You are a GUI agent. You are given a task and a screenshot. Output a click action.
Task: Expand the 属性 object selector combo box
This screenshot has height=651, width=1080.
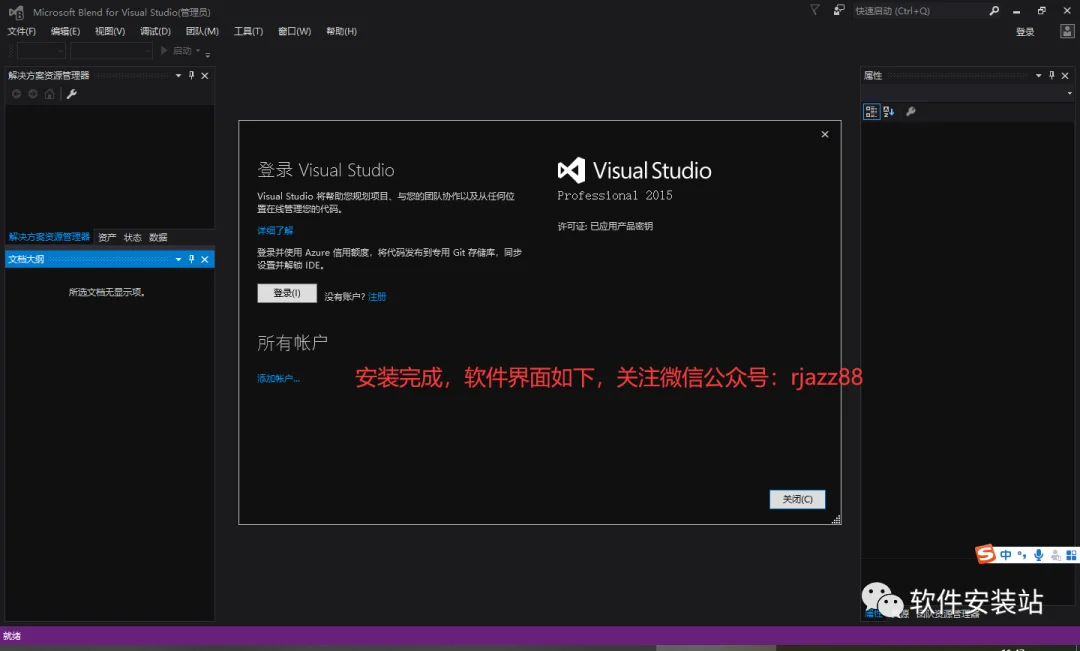[1069, 93]
